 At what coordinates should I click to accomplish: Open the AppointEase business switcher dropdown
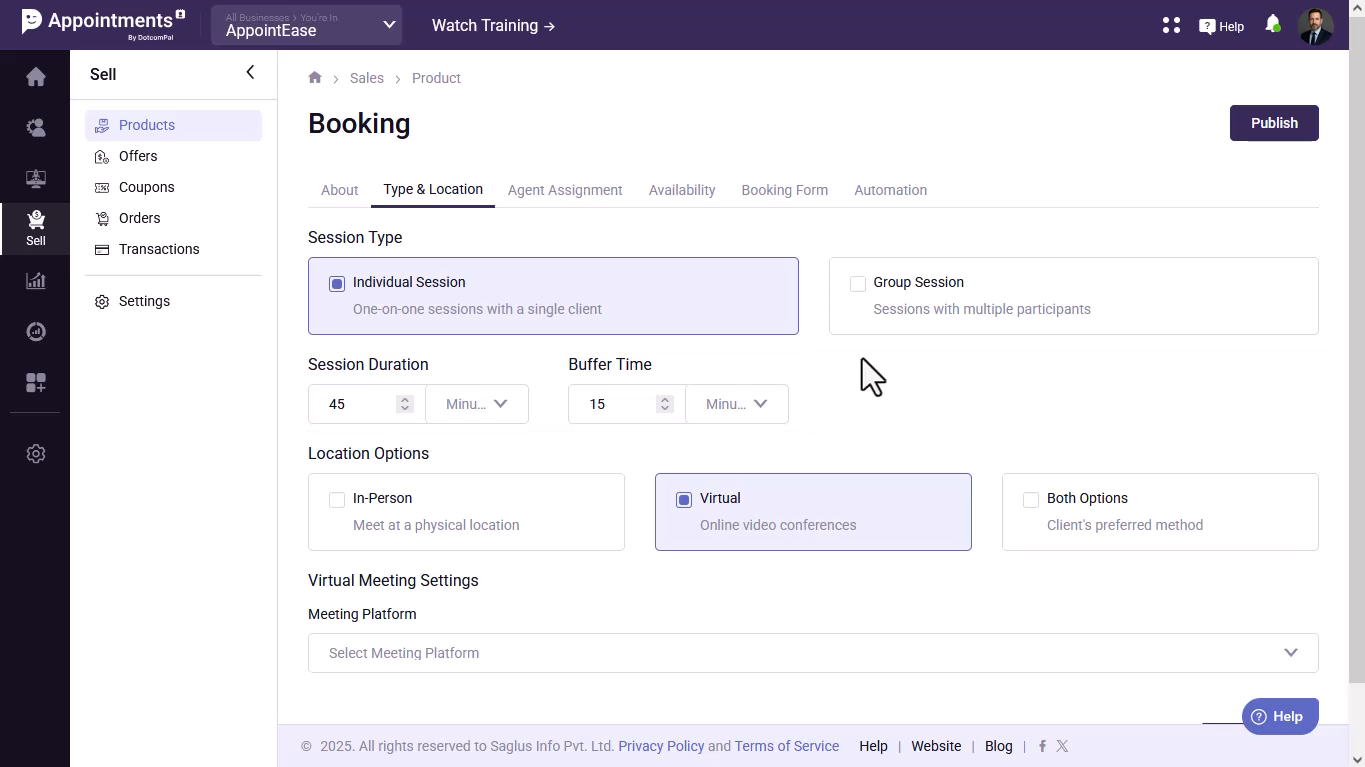point(306,26)
